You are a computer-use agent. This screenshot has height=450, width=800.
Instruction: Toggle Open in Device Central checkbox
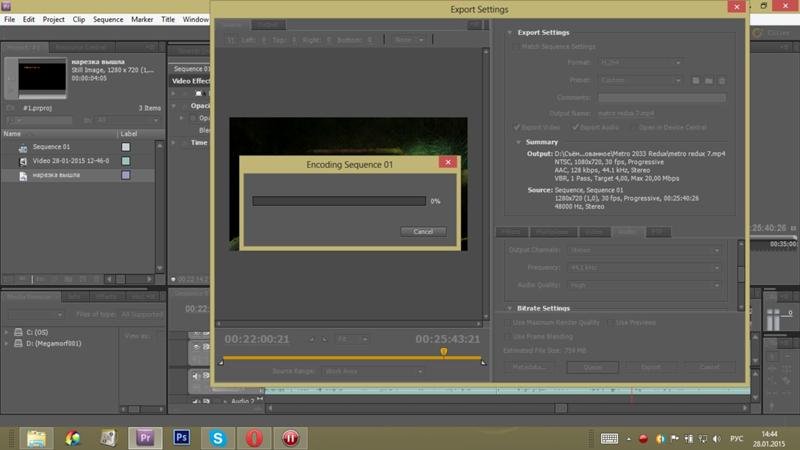tap(634, 127)
